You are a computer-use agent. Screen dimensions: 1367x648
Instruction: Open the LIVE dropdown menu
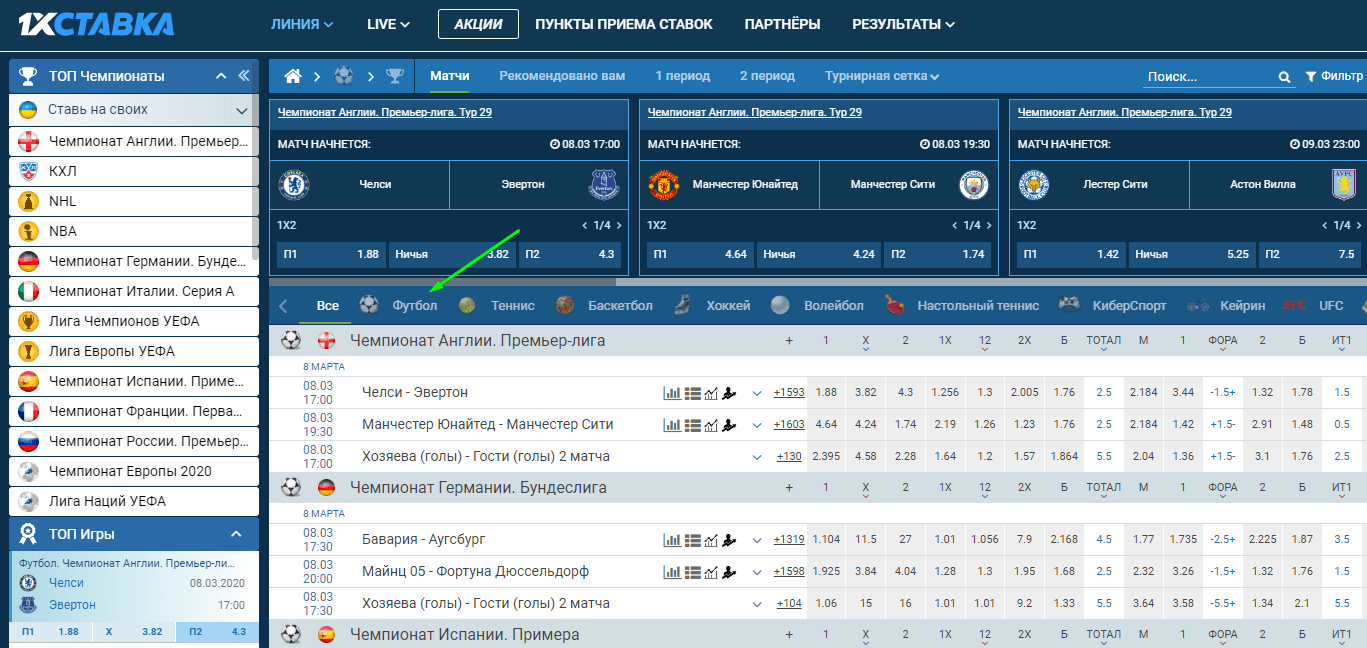click(x=389, y=24)
